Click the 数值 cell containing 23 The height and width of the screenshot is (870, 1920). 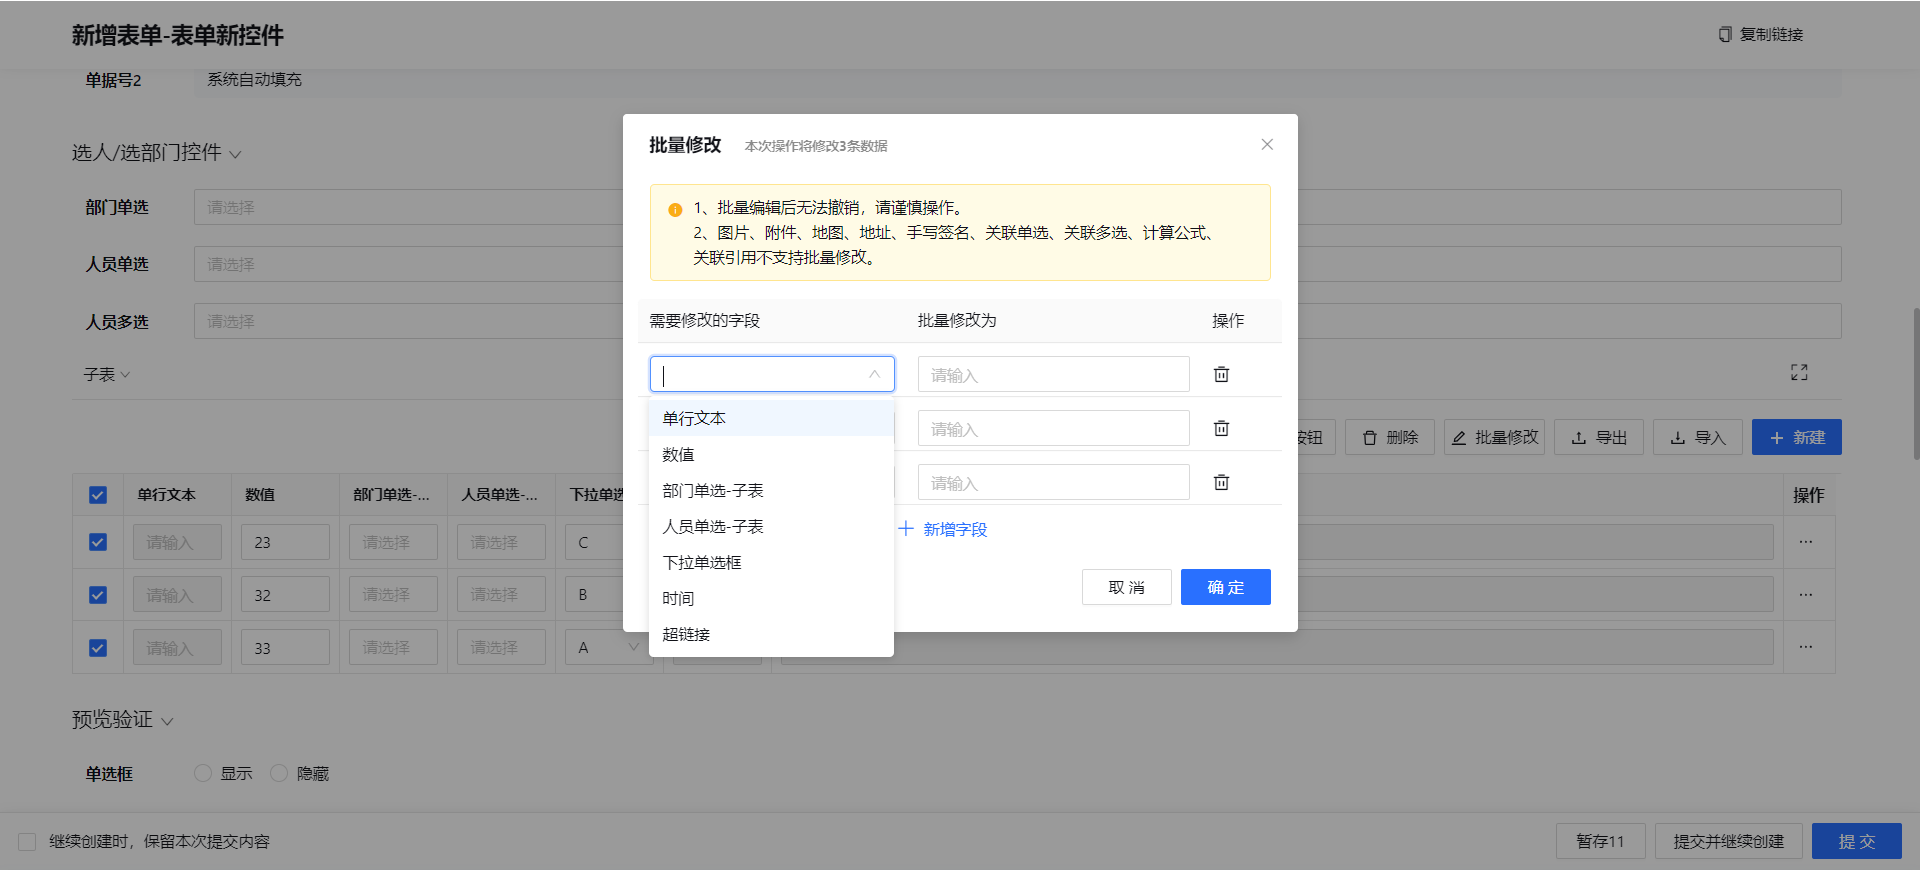[285, 542]
